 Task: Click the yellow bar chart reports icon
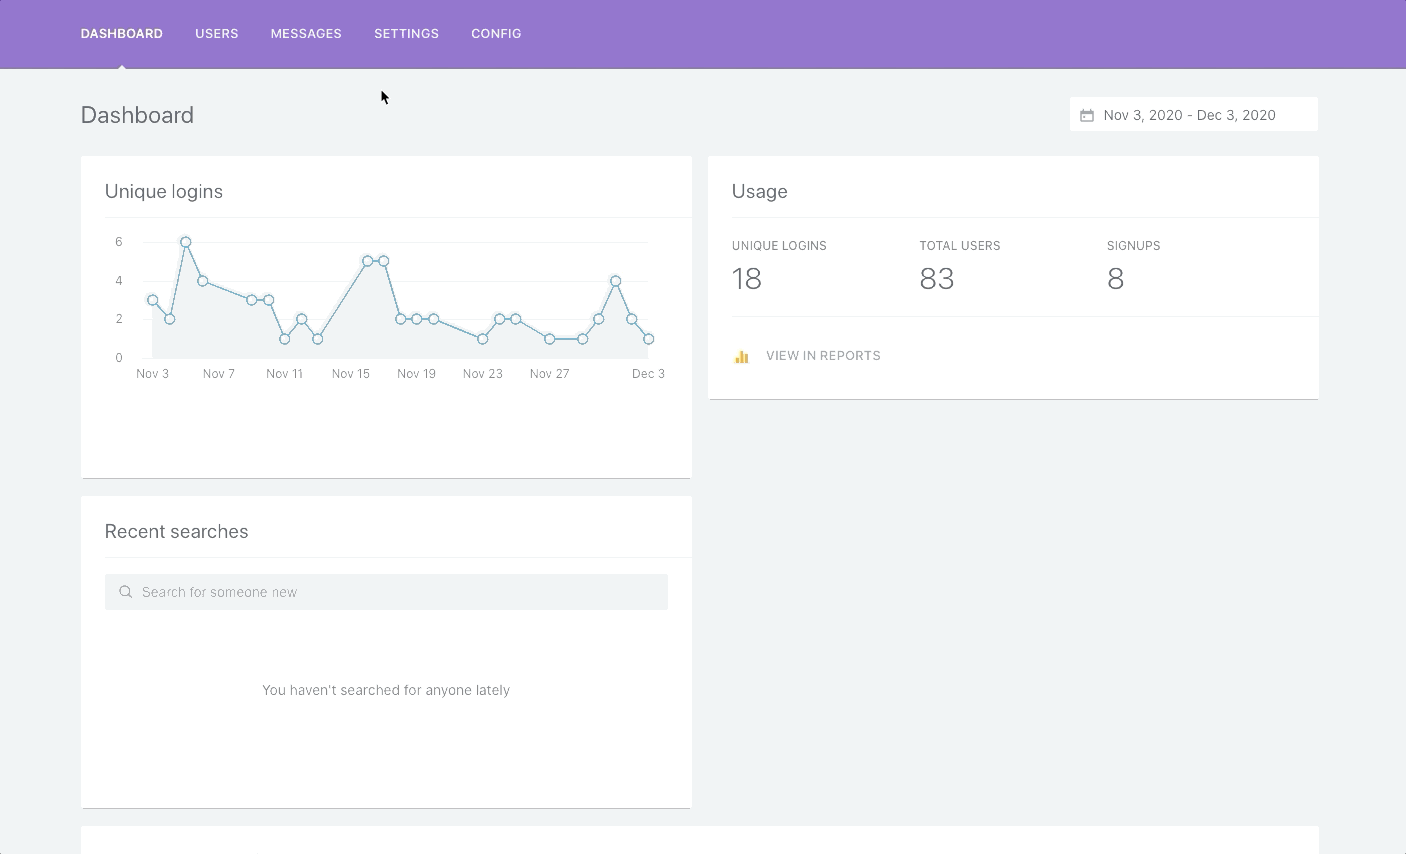pos(742,356)
